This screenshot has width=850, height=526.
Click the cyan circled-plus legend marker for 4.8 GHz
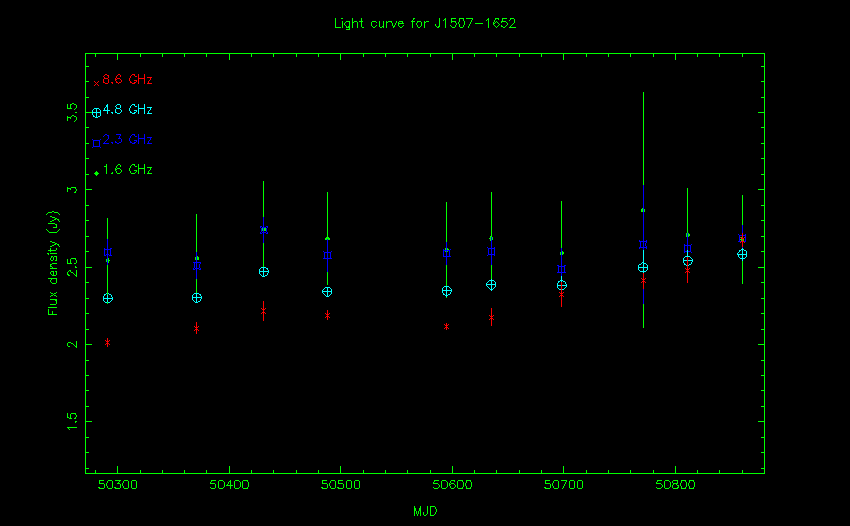coord(96,113)
